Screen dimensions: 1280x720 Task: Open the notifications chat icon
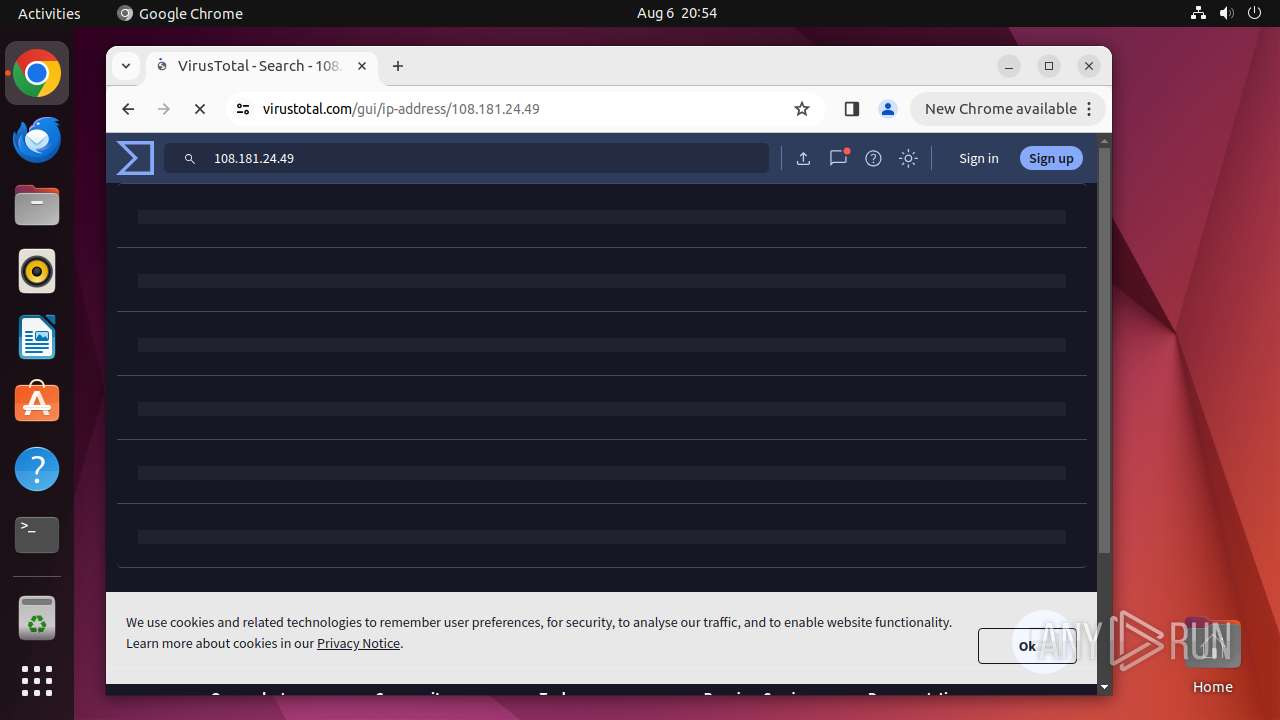(x=839, y=157)
